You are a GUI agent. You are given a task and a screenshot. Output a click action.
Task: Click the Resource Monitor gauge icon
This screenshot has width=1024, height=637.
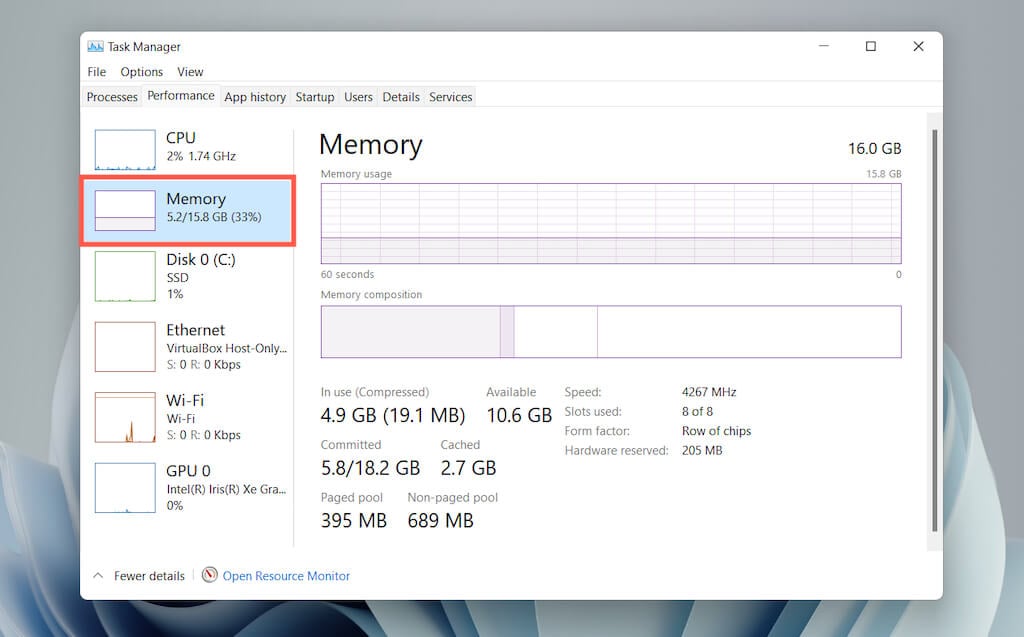click(209, 575)
